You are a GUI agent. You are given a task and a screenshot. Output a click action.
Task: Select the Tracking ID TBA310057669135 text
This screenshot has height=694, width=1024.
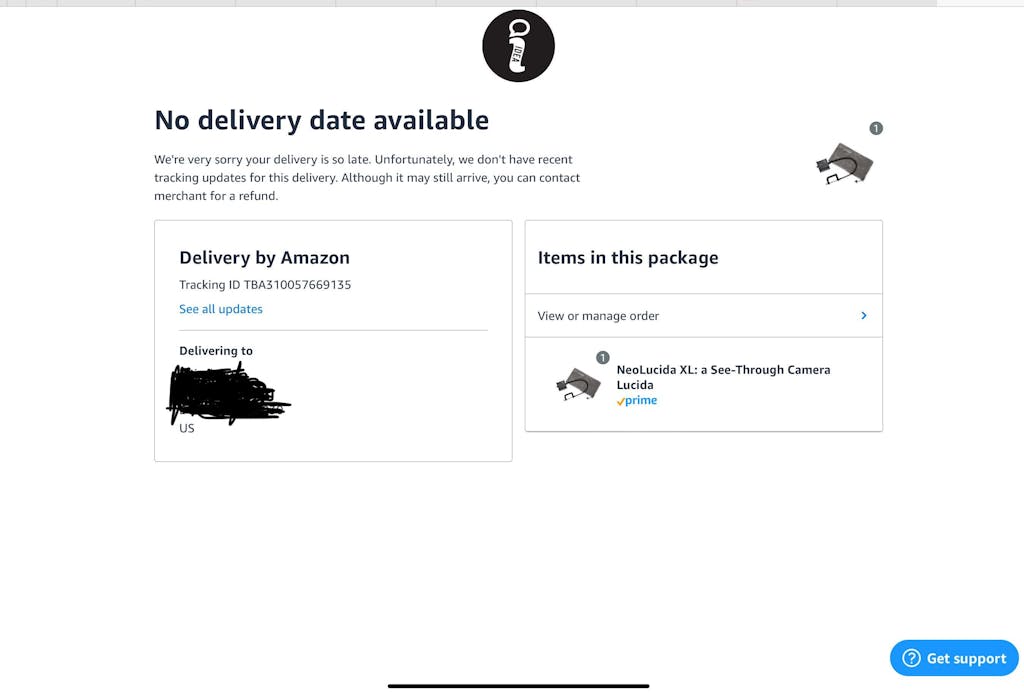[x=265, y=285]
